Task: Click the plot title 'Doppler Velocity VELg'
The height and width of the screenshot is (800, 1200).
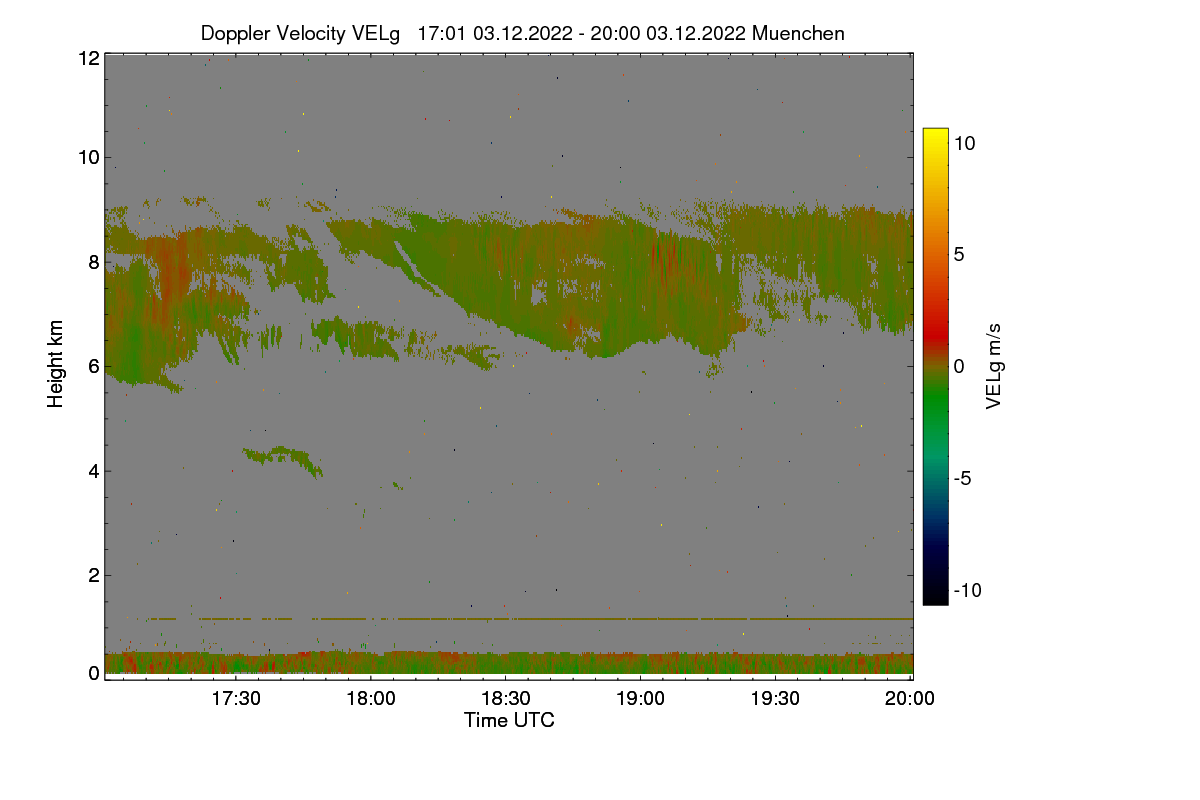Action: (x=301, y=33)
